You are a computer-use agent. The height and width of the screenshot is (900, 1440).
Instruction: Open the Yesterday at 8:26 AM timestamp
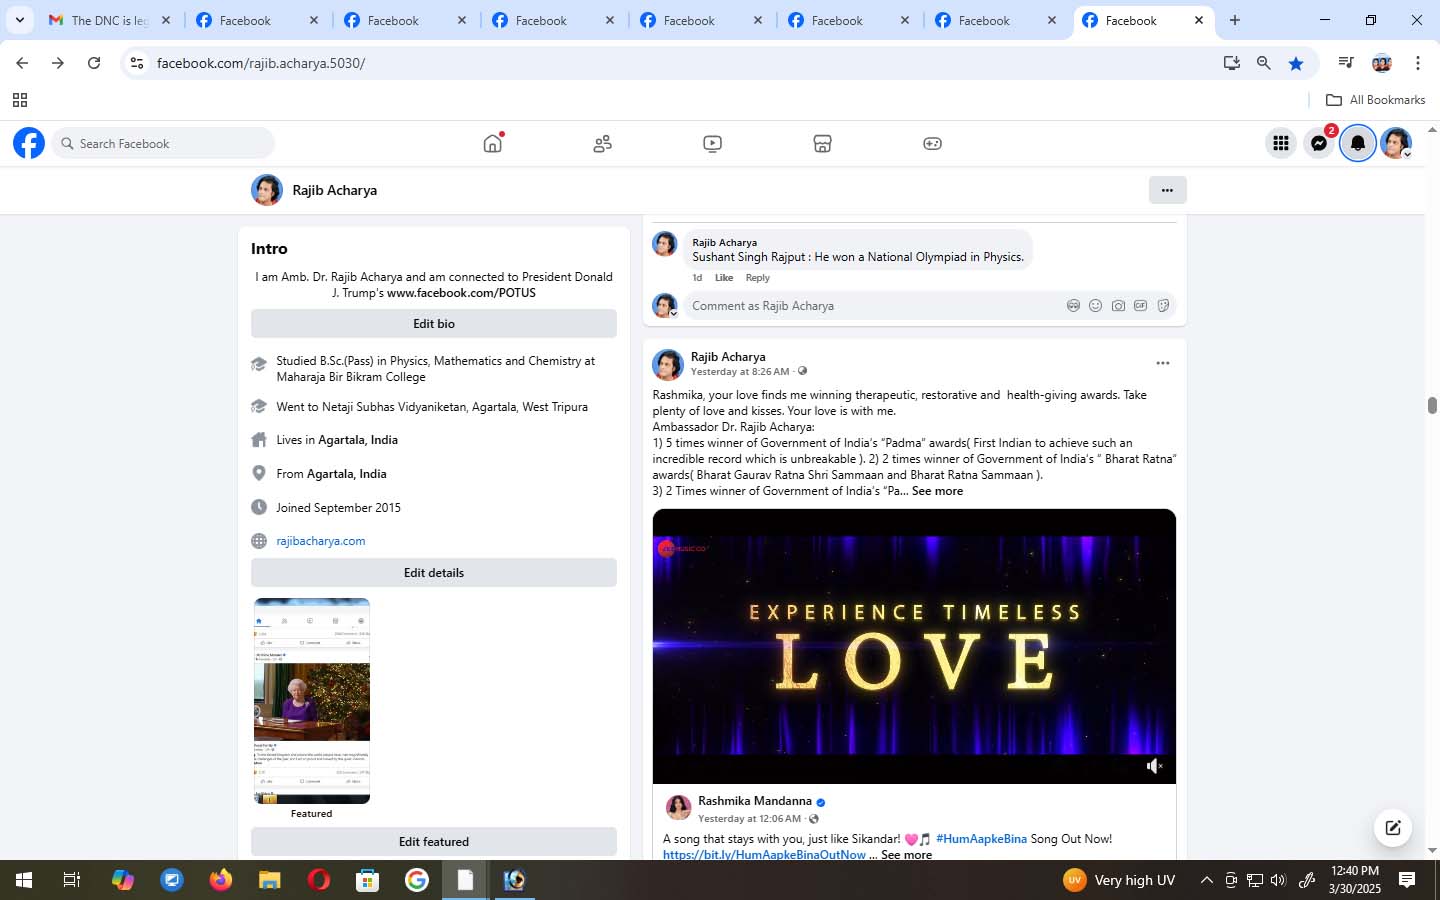(x=740, y=372)
